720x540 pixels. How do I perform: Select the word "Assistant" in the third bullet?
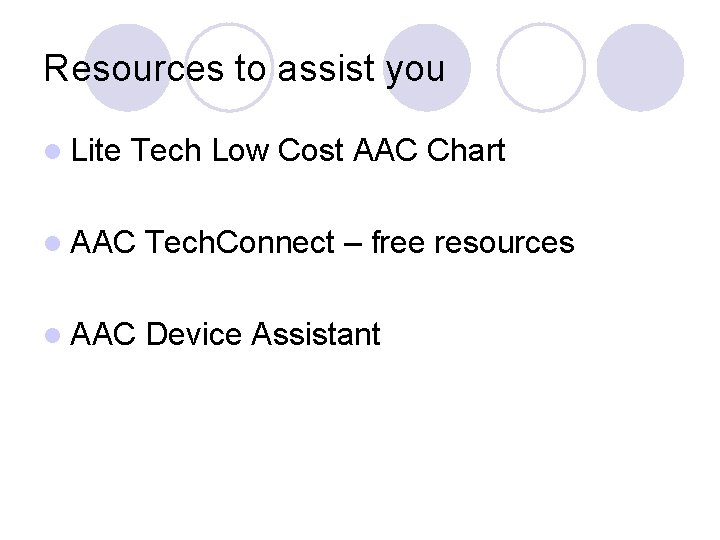[x=316, y=334]
